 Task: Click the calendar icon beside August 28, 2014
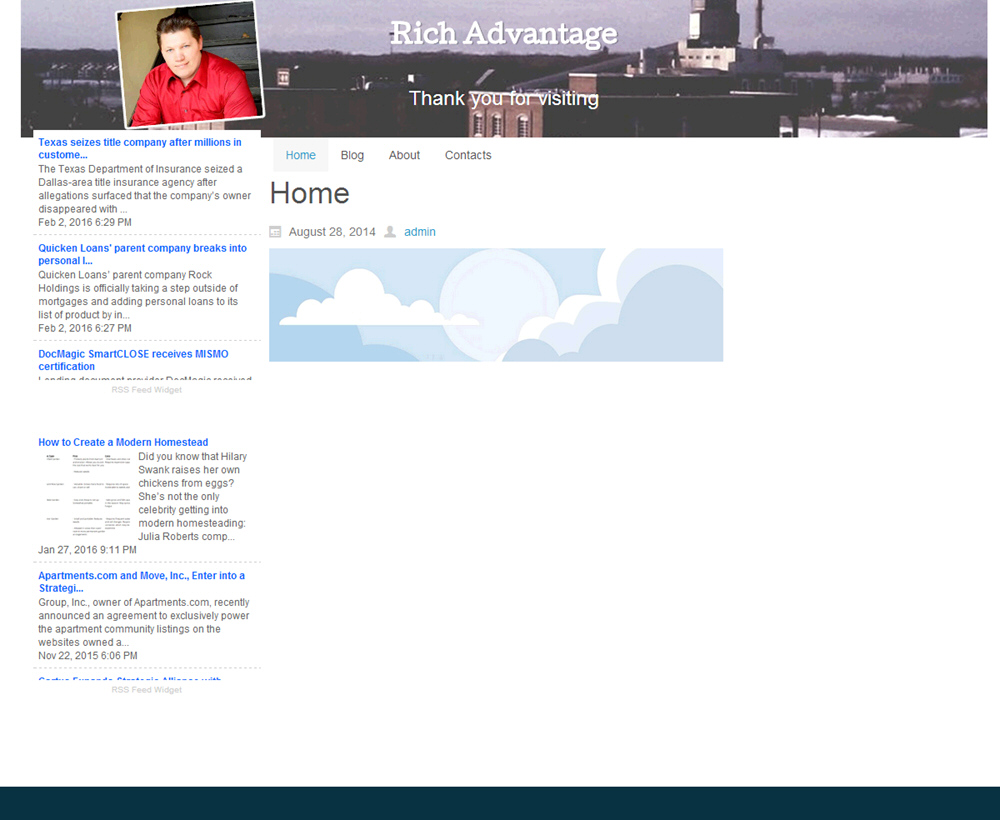[x=276, y=232]
